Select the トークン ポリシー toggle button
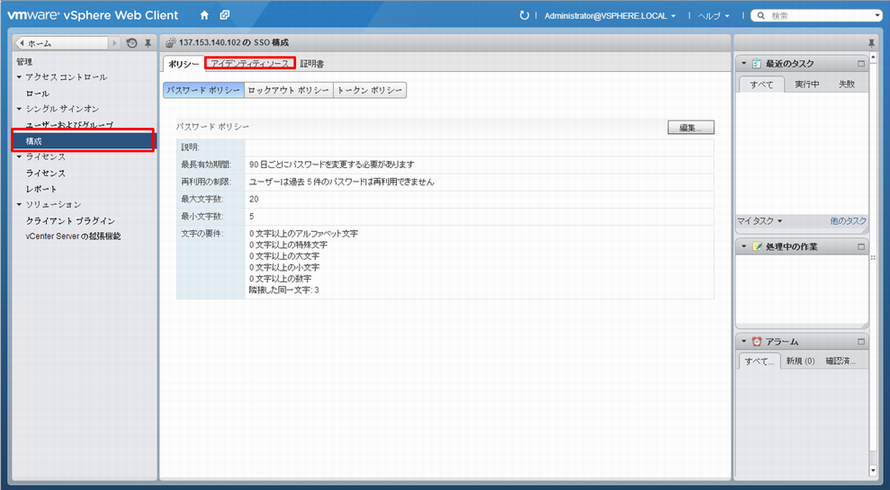This screenshot has height=490, width=890. 369,90
